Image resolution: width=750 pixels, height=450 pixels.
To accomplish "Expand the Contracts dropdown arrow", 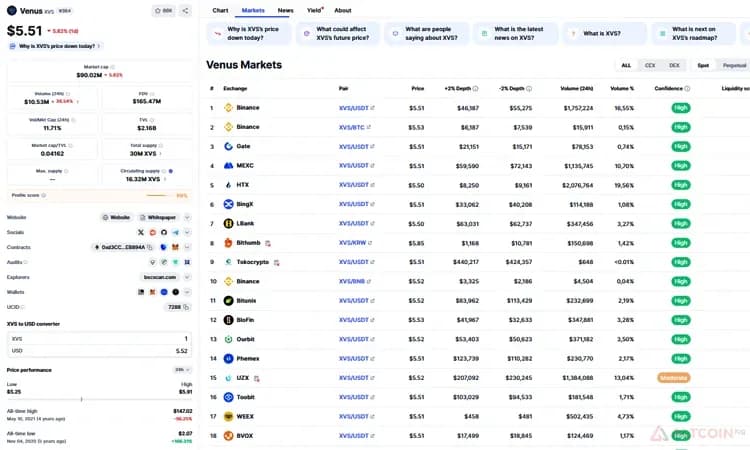I will [x=187, y=247].
